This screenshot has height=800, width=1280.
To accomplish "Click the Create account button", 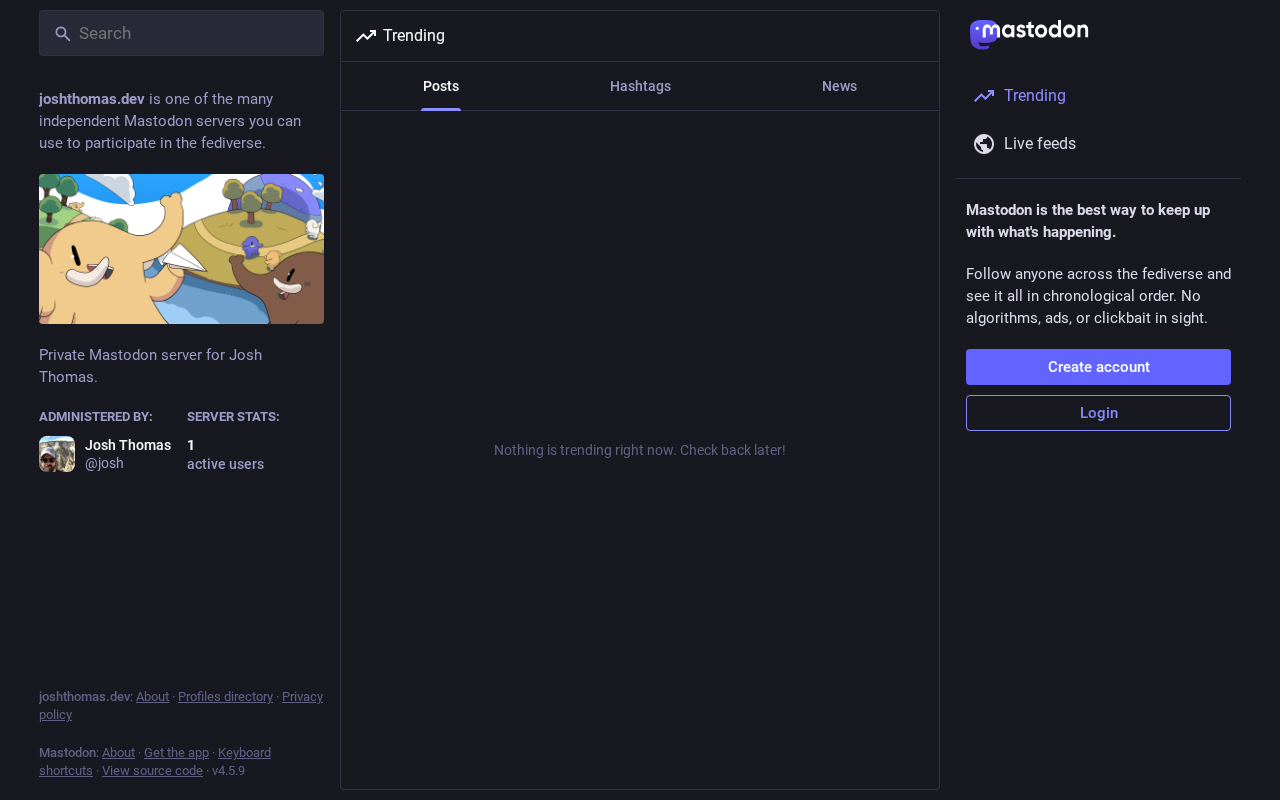I will (1098, 367).
